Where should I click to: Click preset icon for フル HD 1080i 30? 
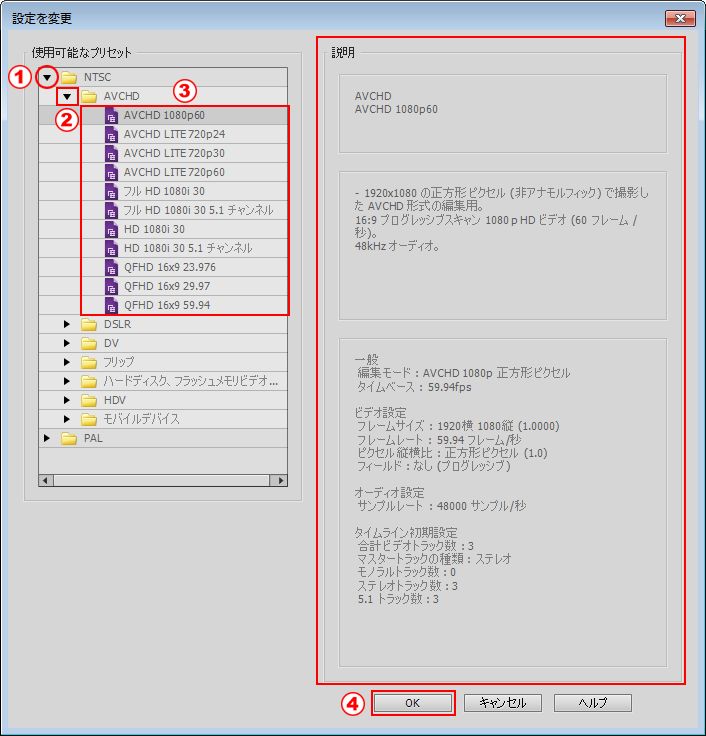point(111,192)
